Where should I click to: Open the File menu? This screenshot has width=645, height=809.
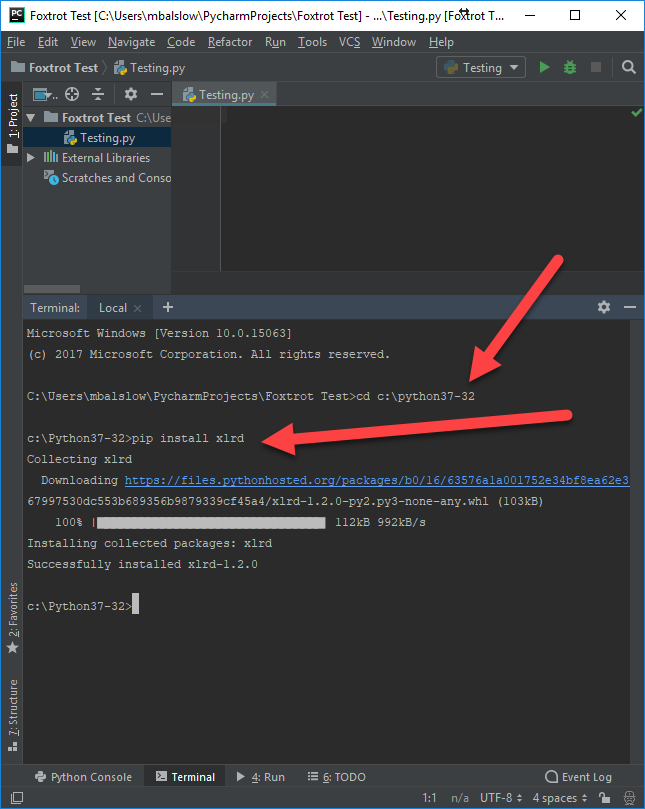coord(16,42)
